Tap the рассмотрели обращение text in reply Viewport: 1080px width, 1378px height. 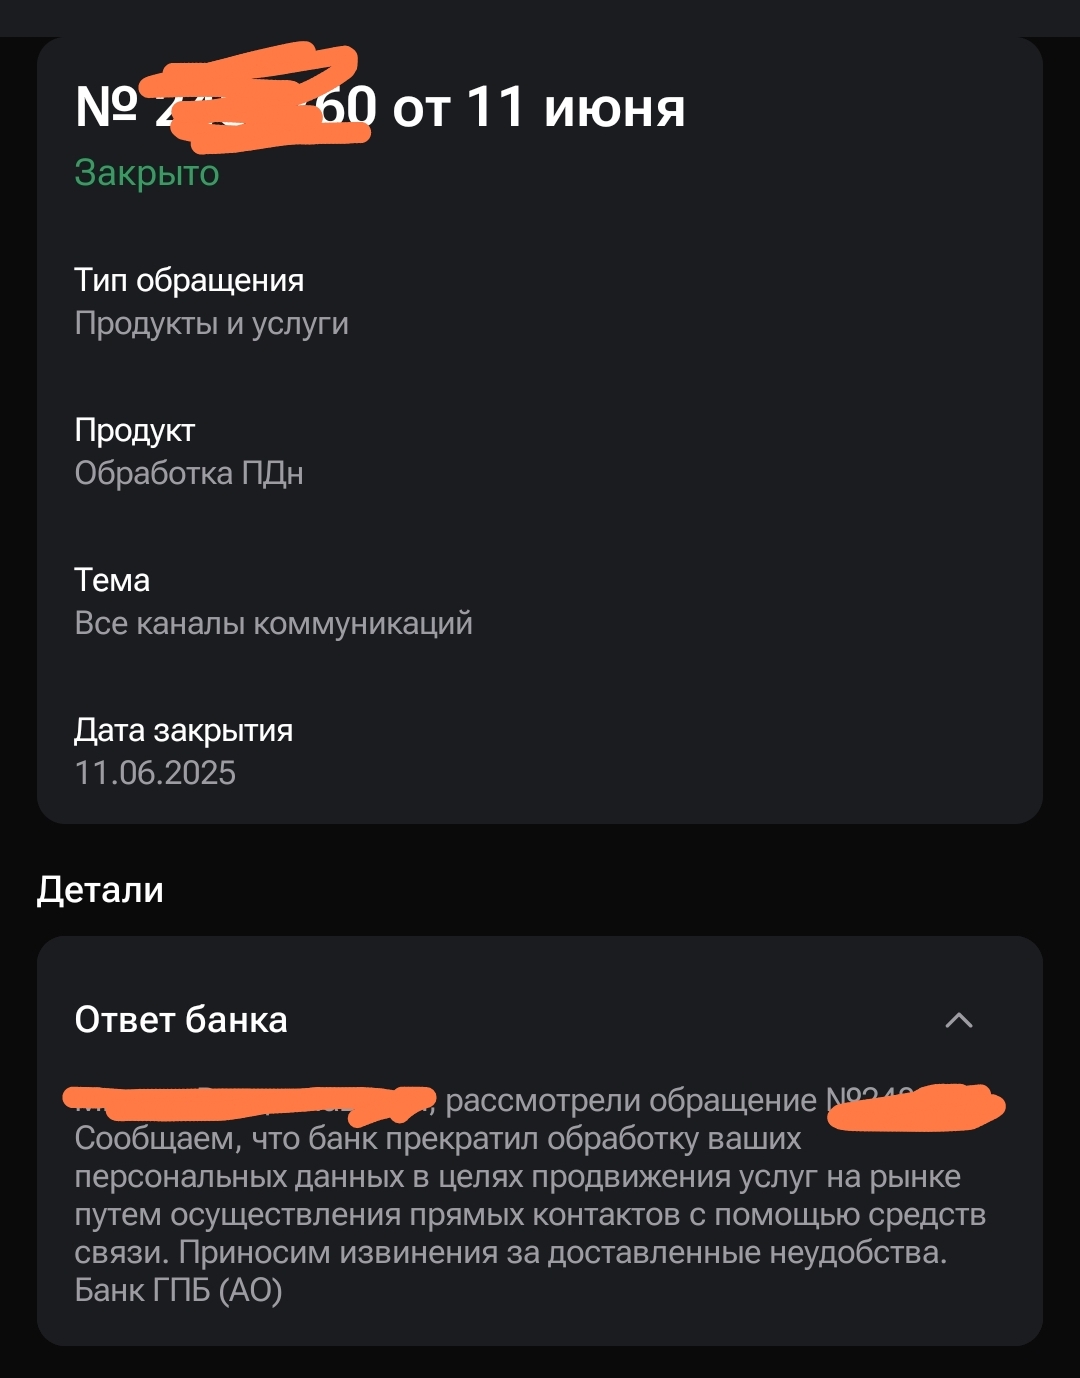(630, 1101)
